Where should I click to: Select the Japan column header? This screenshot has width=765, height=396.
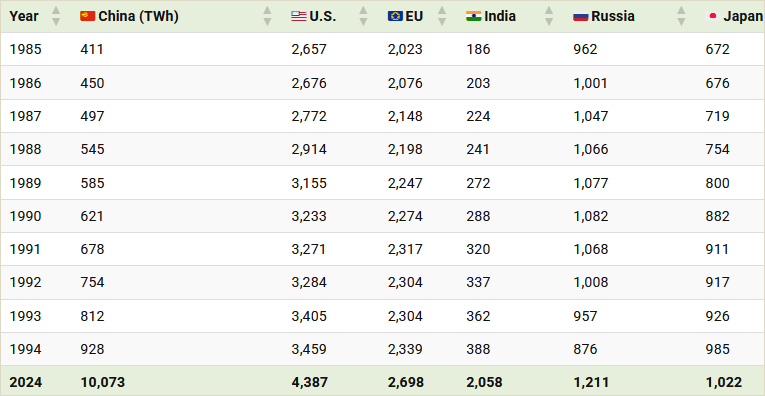click(x=743, y=16)
